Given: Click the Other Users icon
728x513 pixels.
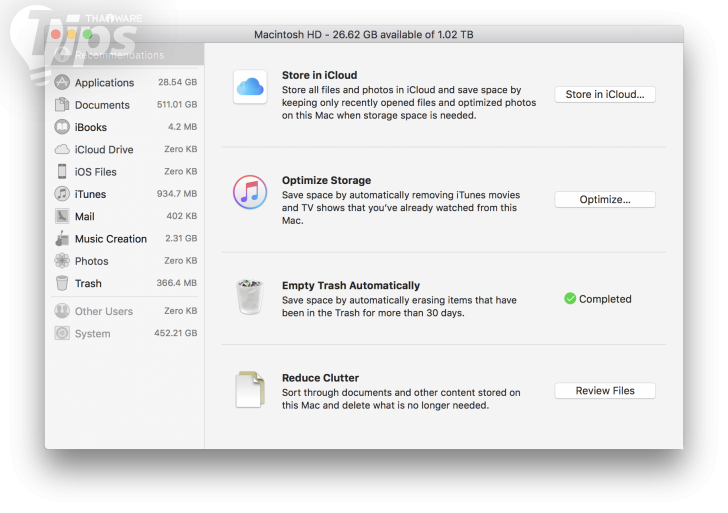Looking at the screenshot, I should 62,311.
